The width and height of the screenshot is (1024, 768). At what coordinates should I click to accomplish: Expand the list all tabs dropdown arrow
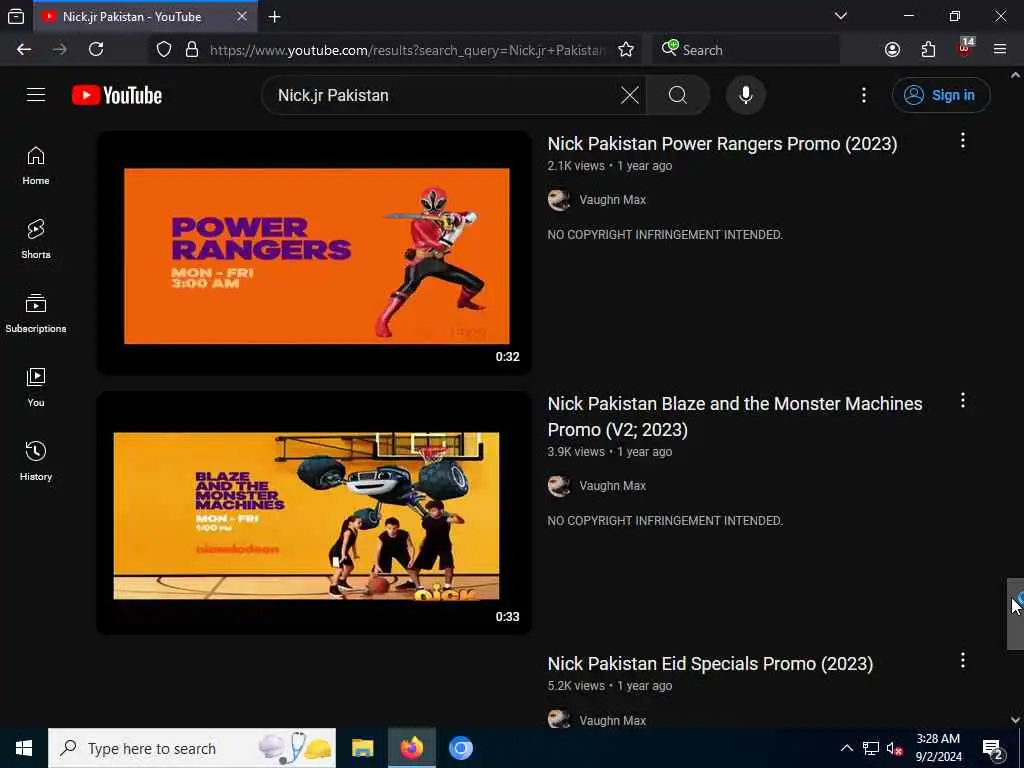pyautogui.click(x=841, y=16)
